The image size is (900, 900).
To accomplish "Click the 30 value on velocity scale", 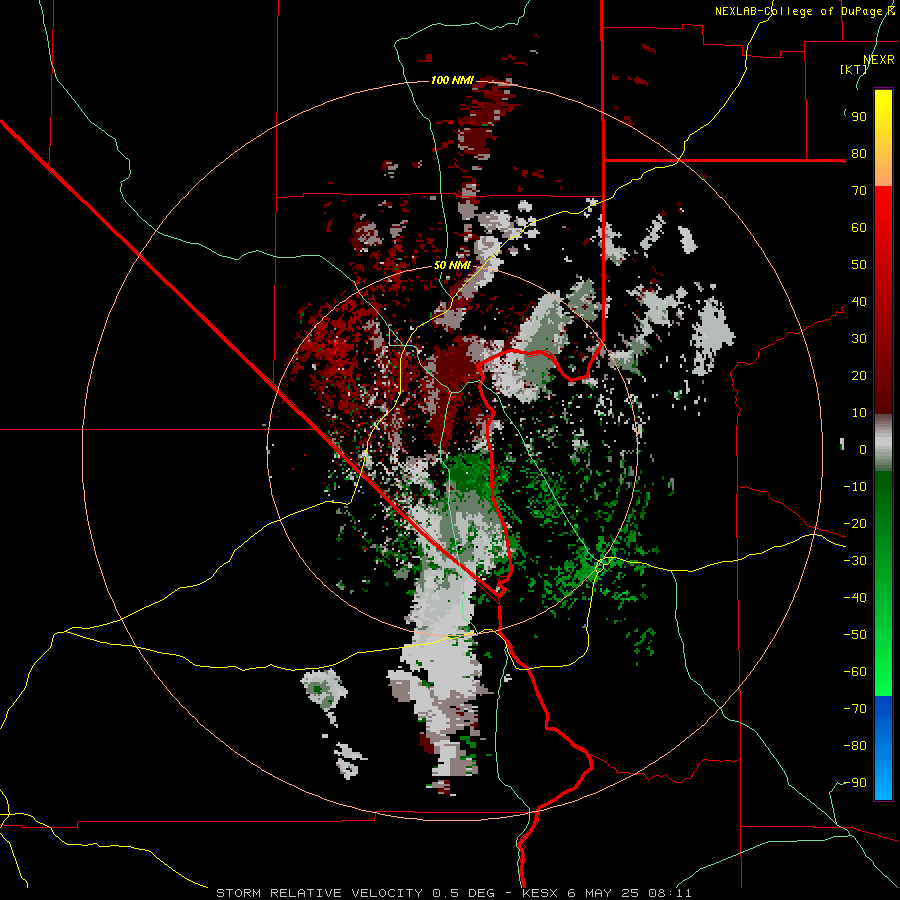I will (x=859, y=339).
